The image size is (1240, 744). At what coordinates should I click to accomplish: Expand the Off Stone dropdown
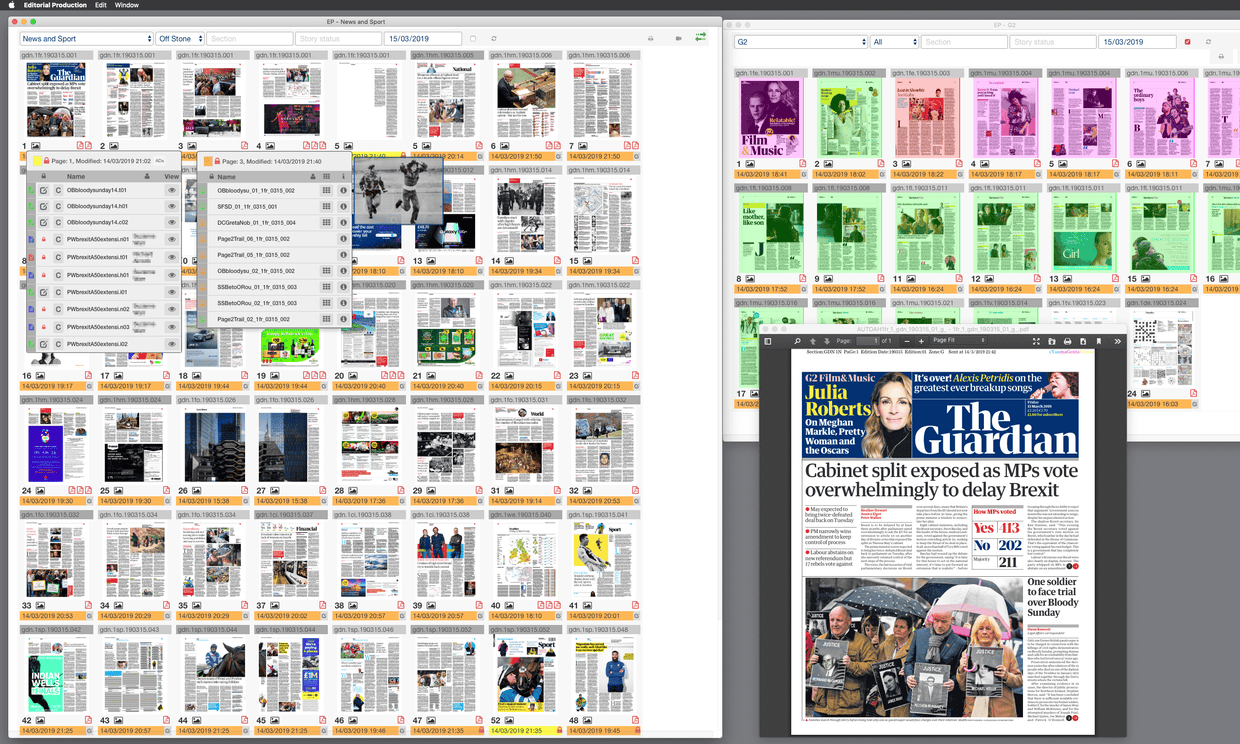[180, 39]
